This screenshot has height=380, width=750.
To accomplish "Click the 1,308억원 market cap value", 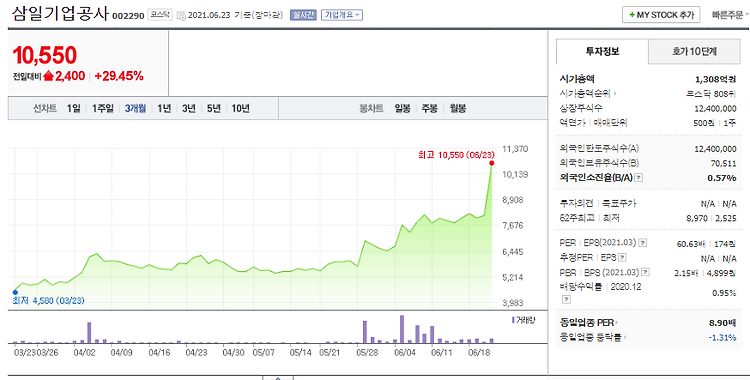I will [716, 79].
